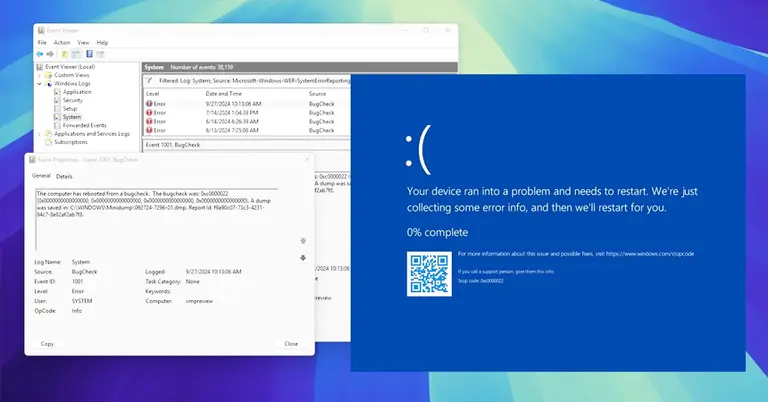Close the Event Properties dialog with X
The height and width of the screenshot is (402, 768).
(x=308, y=159)
